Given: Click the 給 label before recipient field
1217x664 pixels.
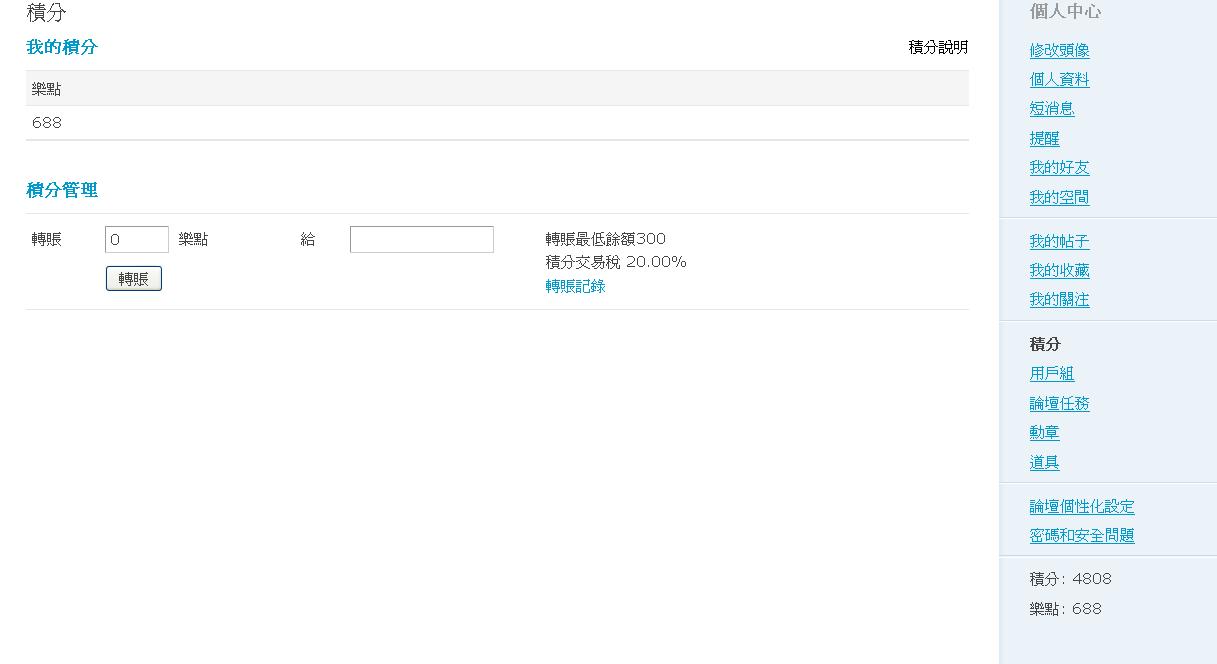Looking at the screenshot, I should point(308,239).
